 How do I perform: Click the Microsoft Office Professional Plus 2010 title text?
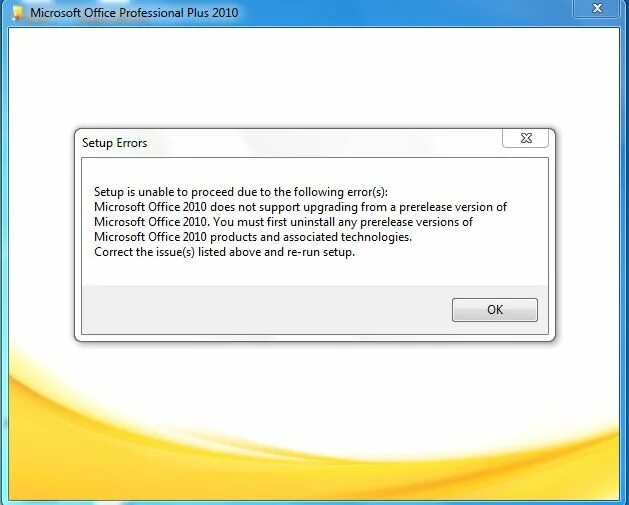pyautogui.click(x=134, y=12)
